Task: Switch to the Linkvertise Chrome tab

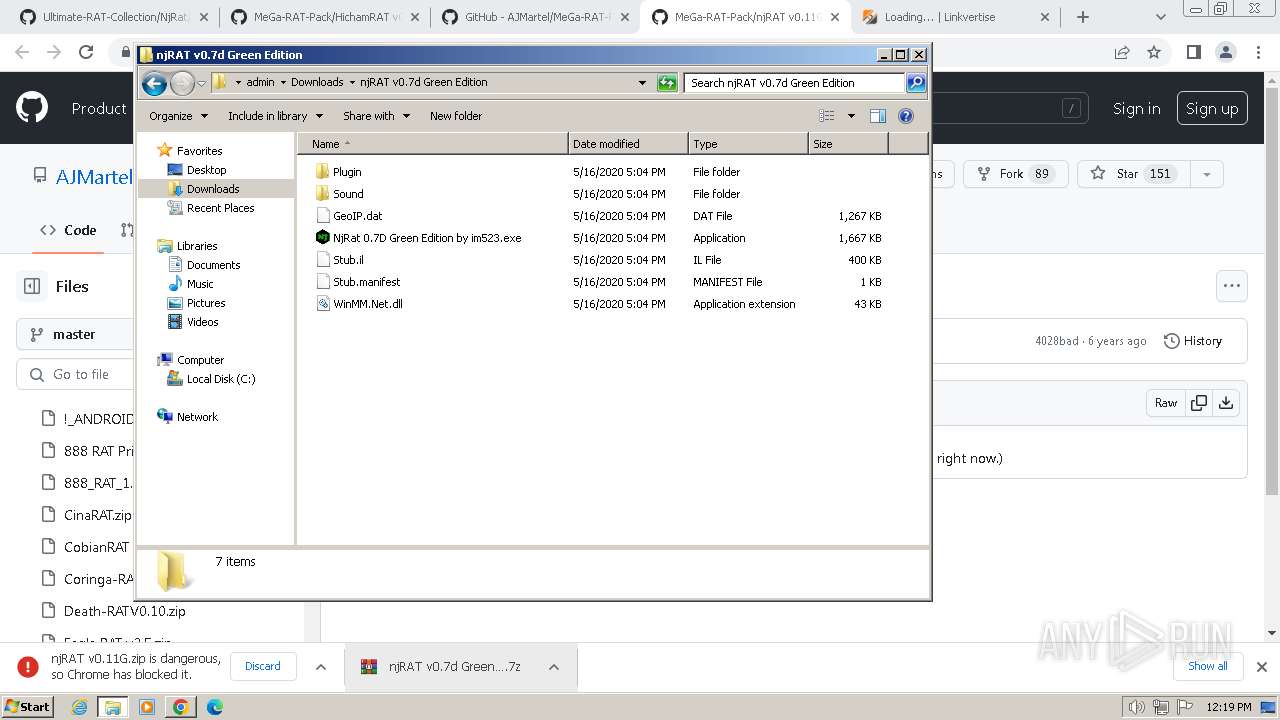Action: point(954,17)
